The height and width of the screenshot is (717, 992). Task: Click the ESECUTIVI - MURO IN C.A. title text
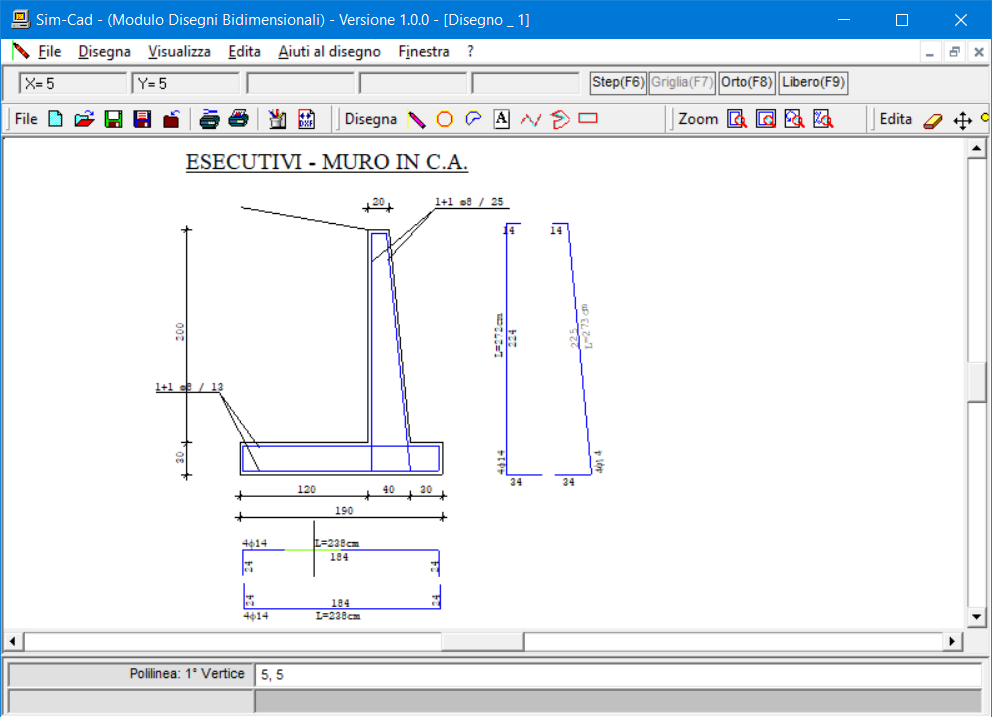[326, 162]
